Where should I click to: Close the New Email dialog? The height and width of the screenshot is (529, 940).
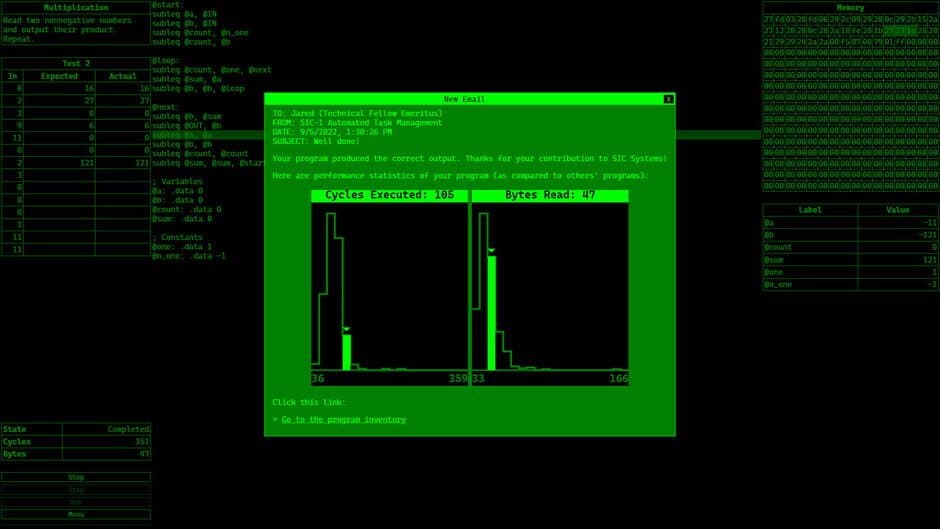[668, 99]
